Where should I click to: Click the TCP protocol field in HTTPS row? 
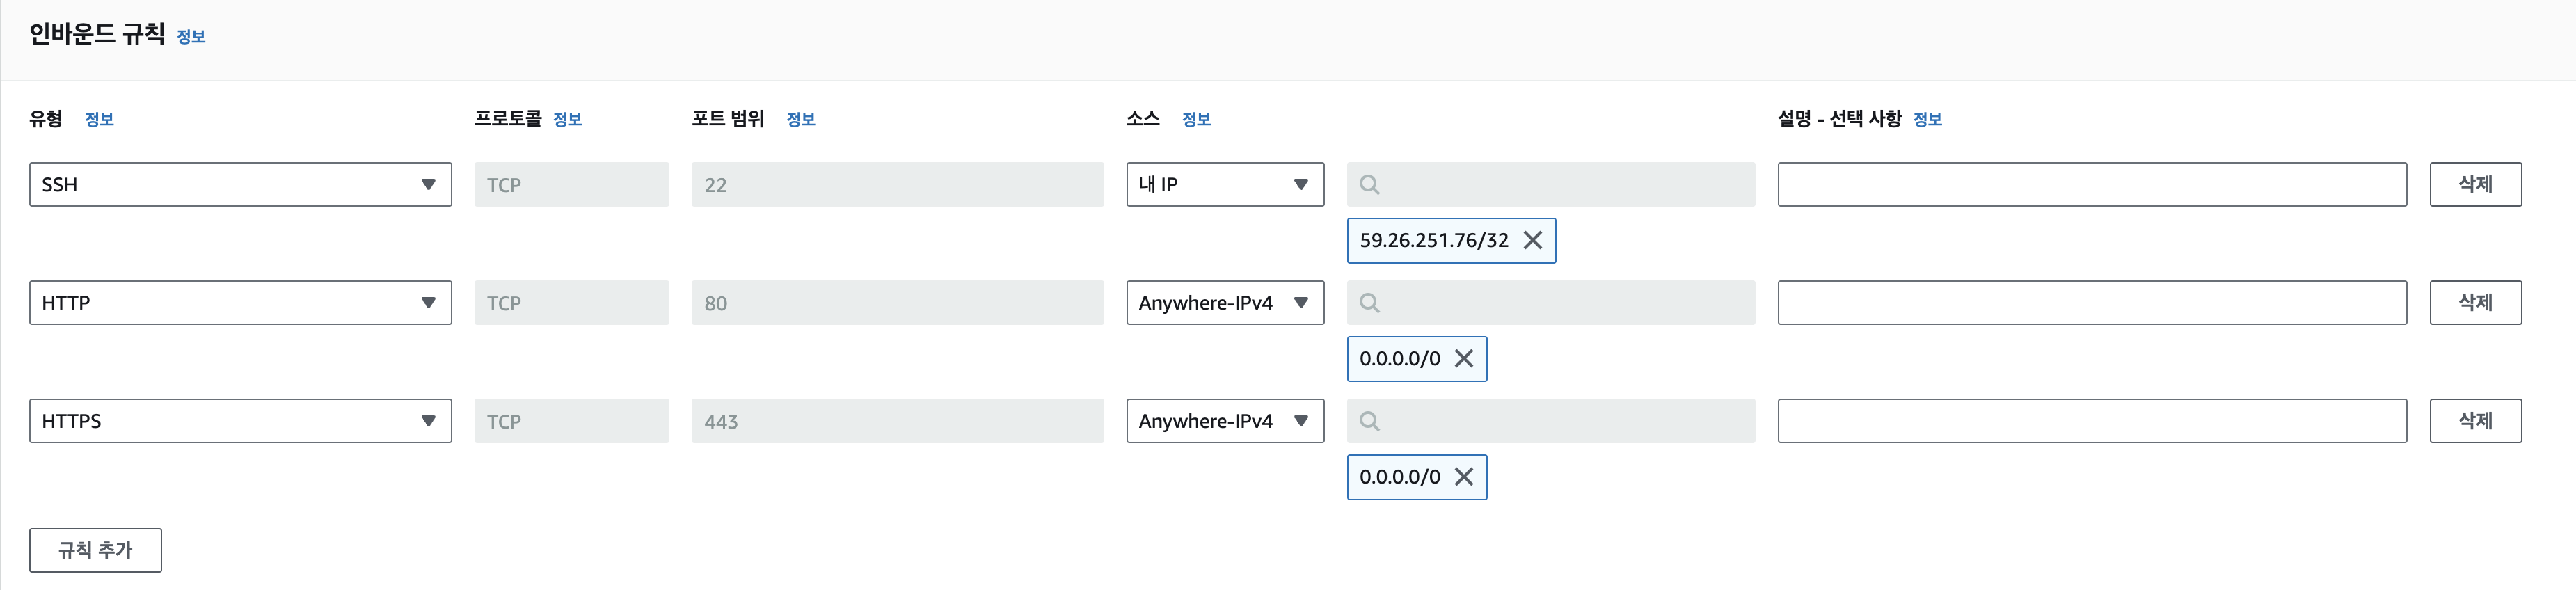(x=571, y=421)
